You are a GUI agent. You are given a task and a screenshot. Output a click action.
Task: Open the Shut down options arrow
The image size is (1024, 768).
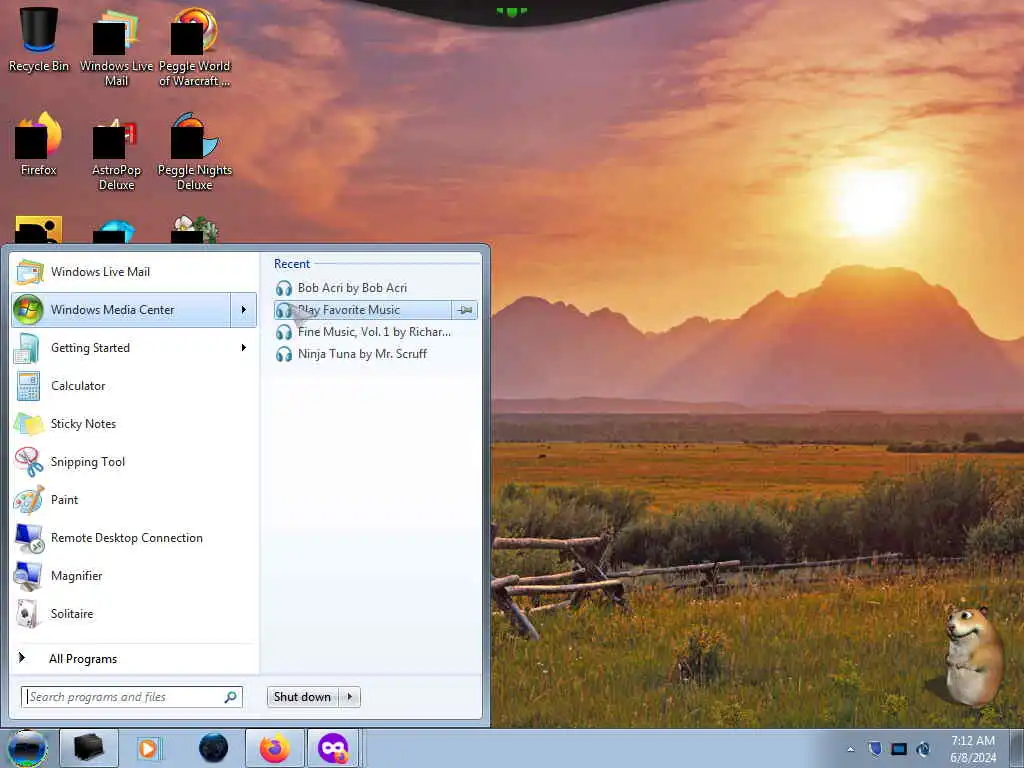click(349, 697)
